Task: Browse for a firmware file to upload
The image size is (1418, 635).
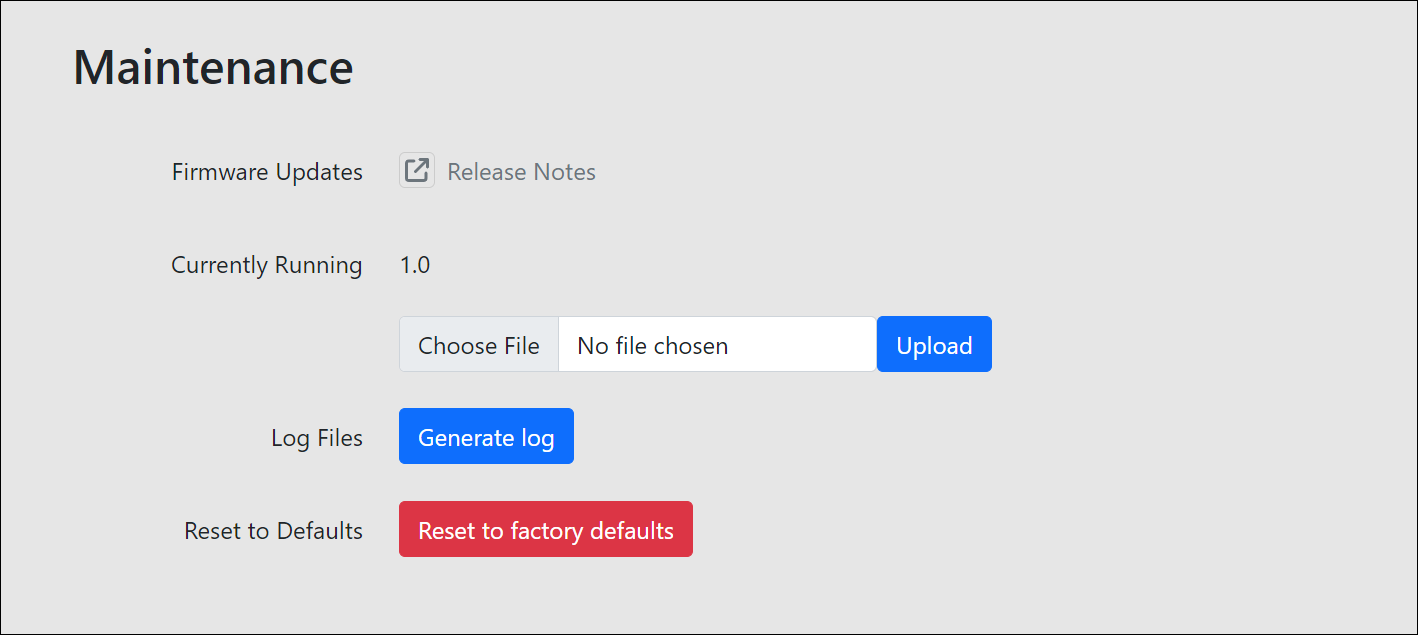Action: 478,345
